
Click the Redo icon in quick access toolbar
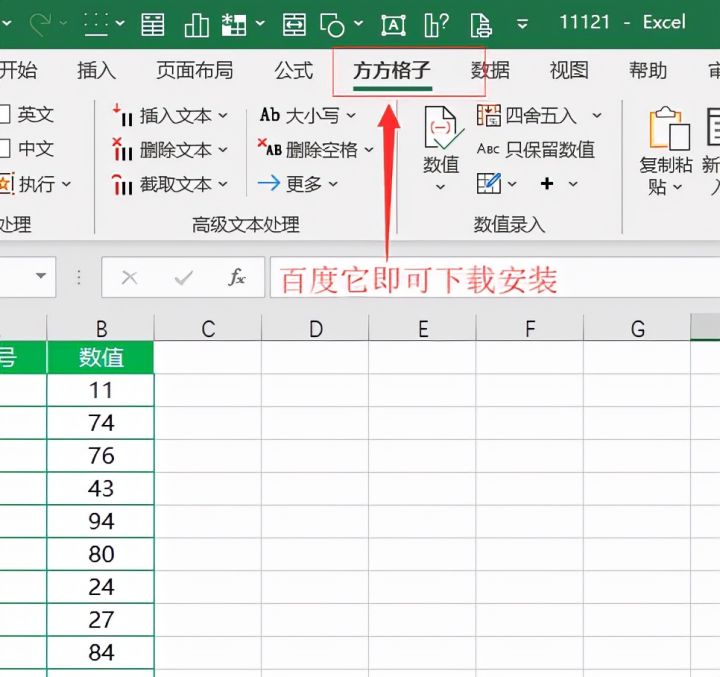coord(40,24)
